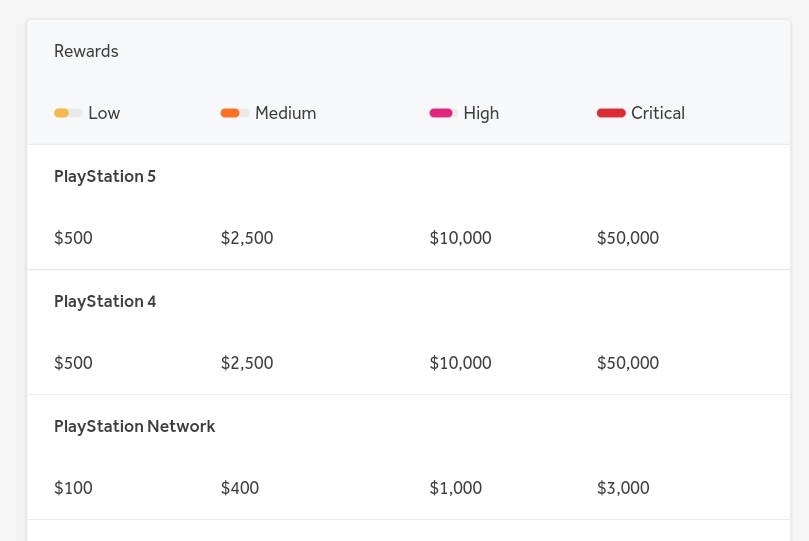Click the $10,000 high reward for PlayStation 4
The image size is (809, 541).
[461, 363]
